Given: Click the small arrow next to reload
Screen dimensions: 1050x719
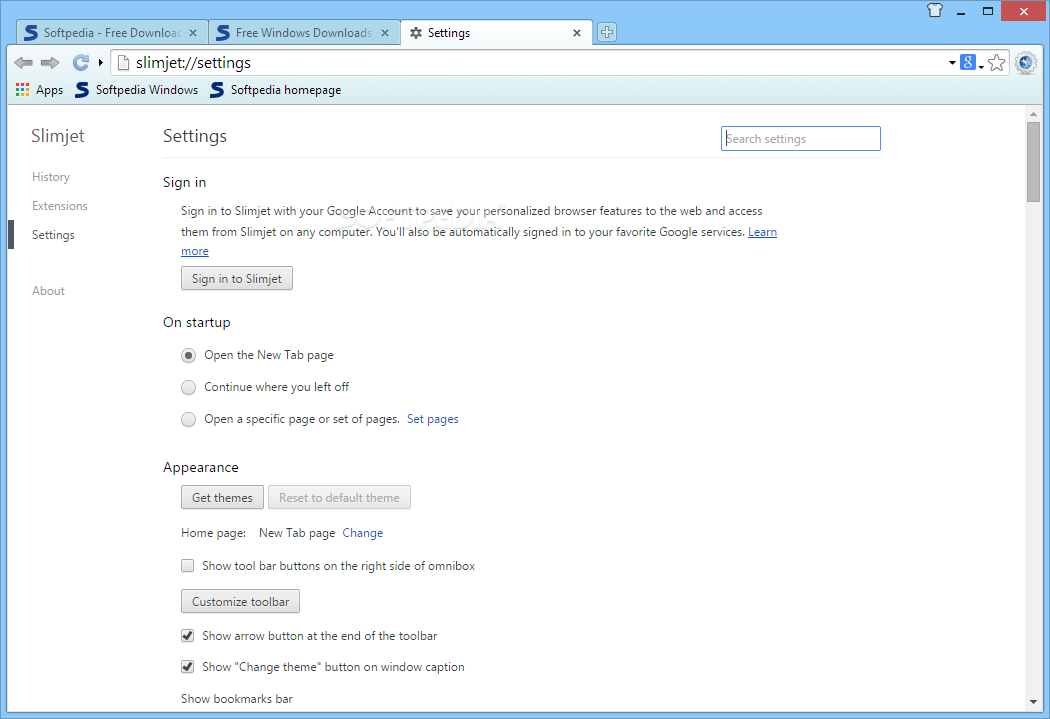Looking at the screenshot, I should point(100,63).
